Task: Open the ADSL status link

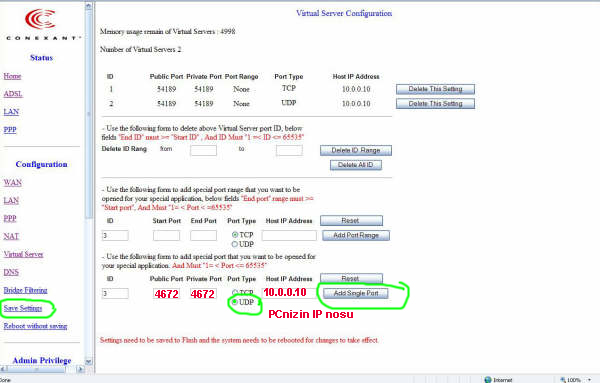Action: 13,94
